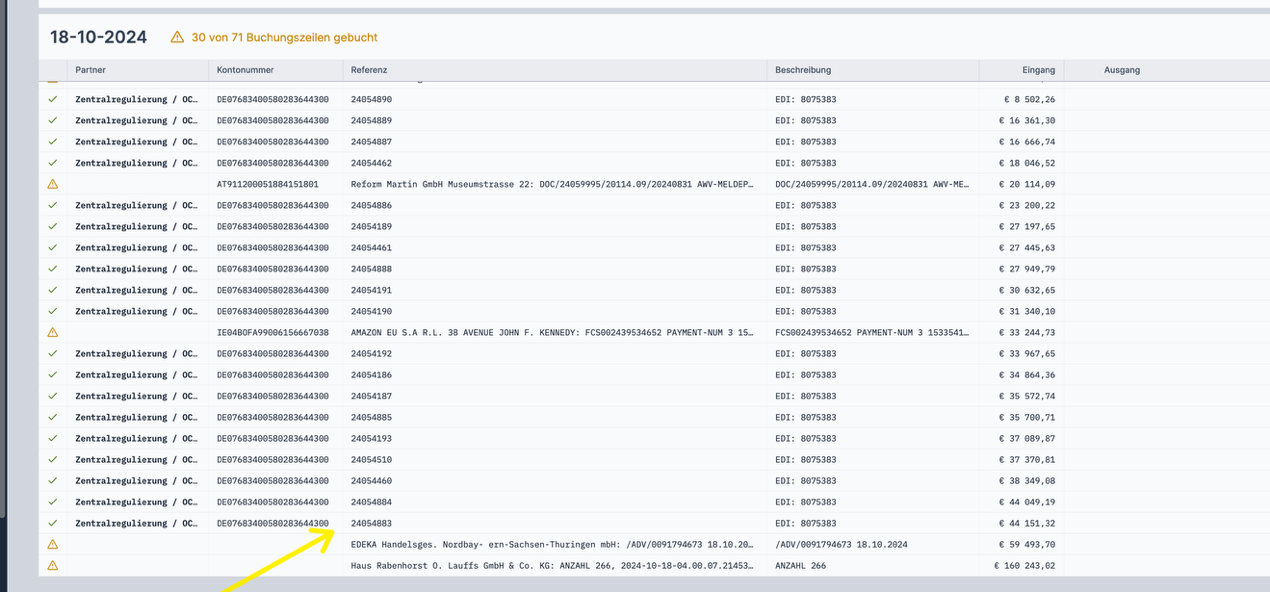Click the Kontonummer column header
The image size is (1270, 592).
click(245, 70)
